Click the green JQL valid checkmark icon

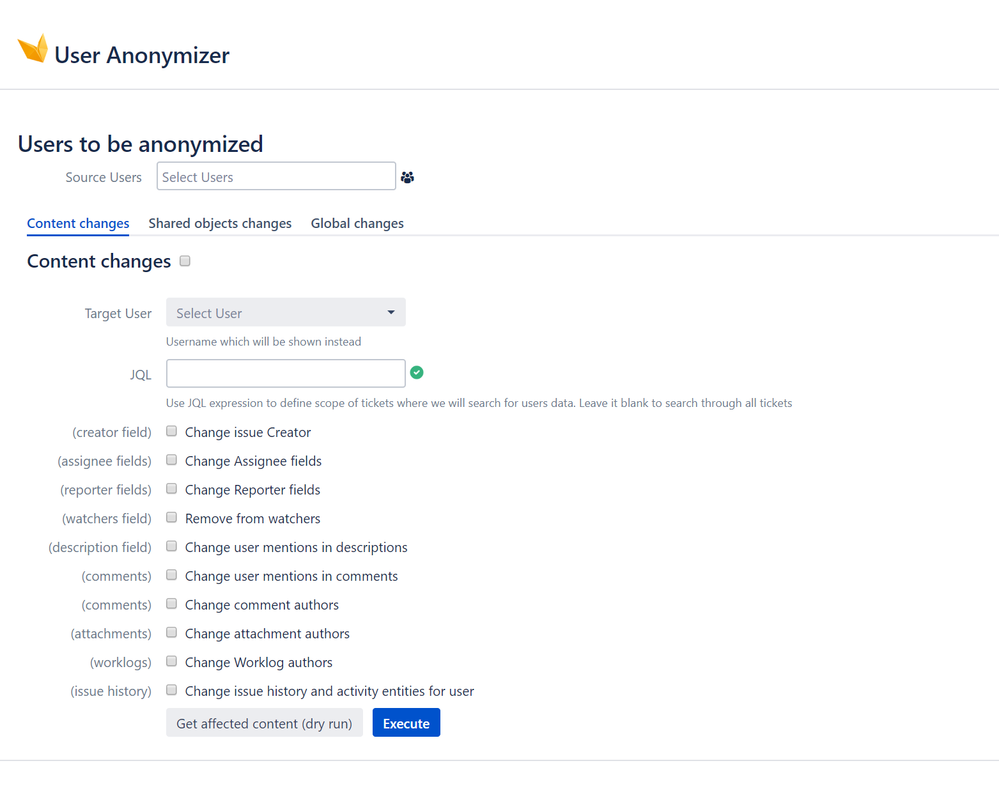point(417,372)
